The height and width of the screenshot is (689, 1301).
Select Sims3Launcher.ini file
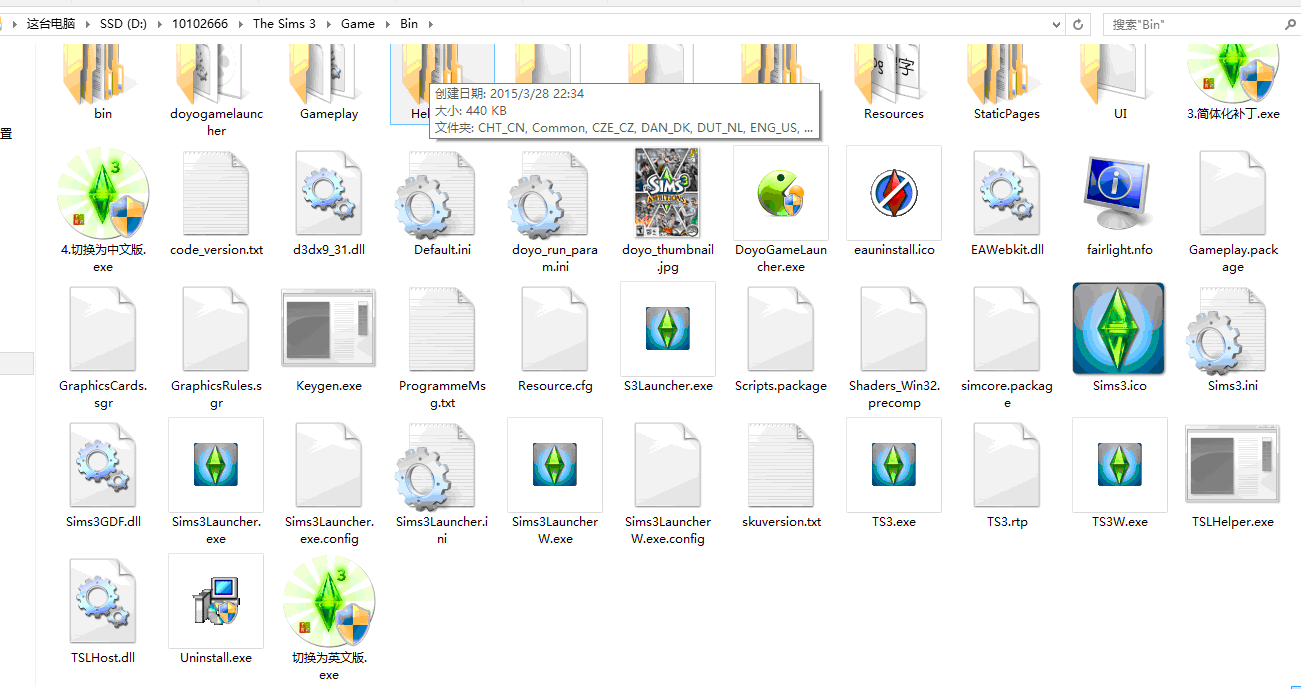point(442,483)
